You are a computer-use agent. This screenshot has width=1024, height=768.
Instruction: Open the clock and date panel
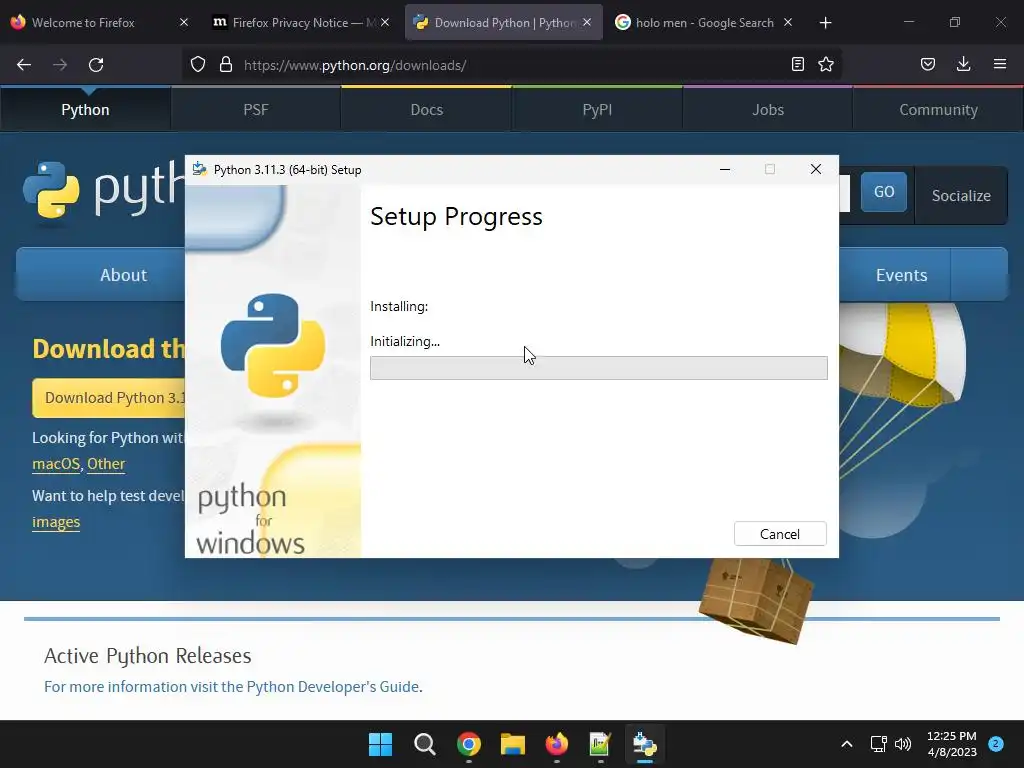pyautogui.click(x=952, y=744)
